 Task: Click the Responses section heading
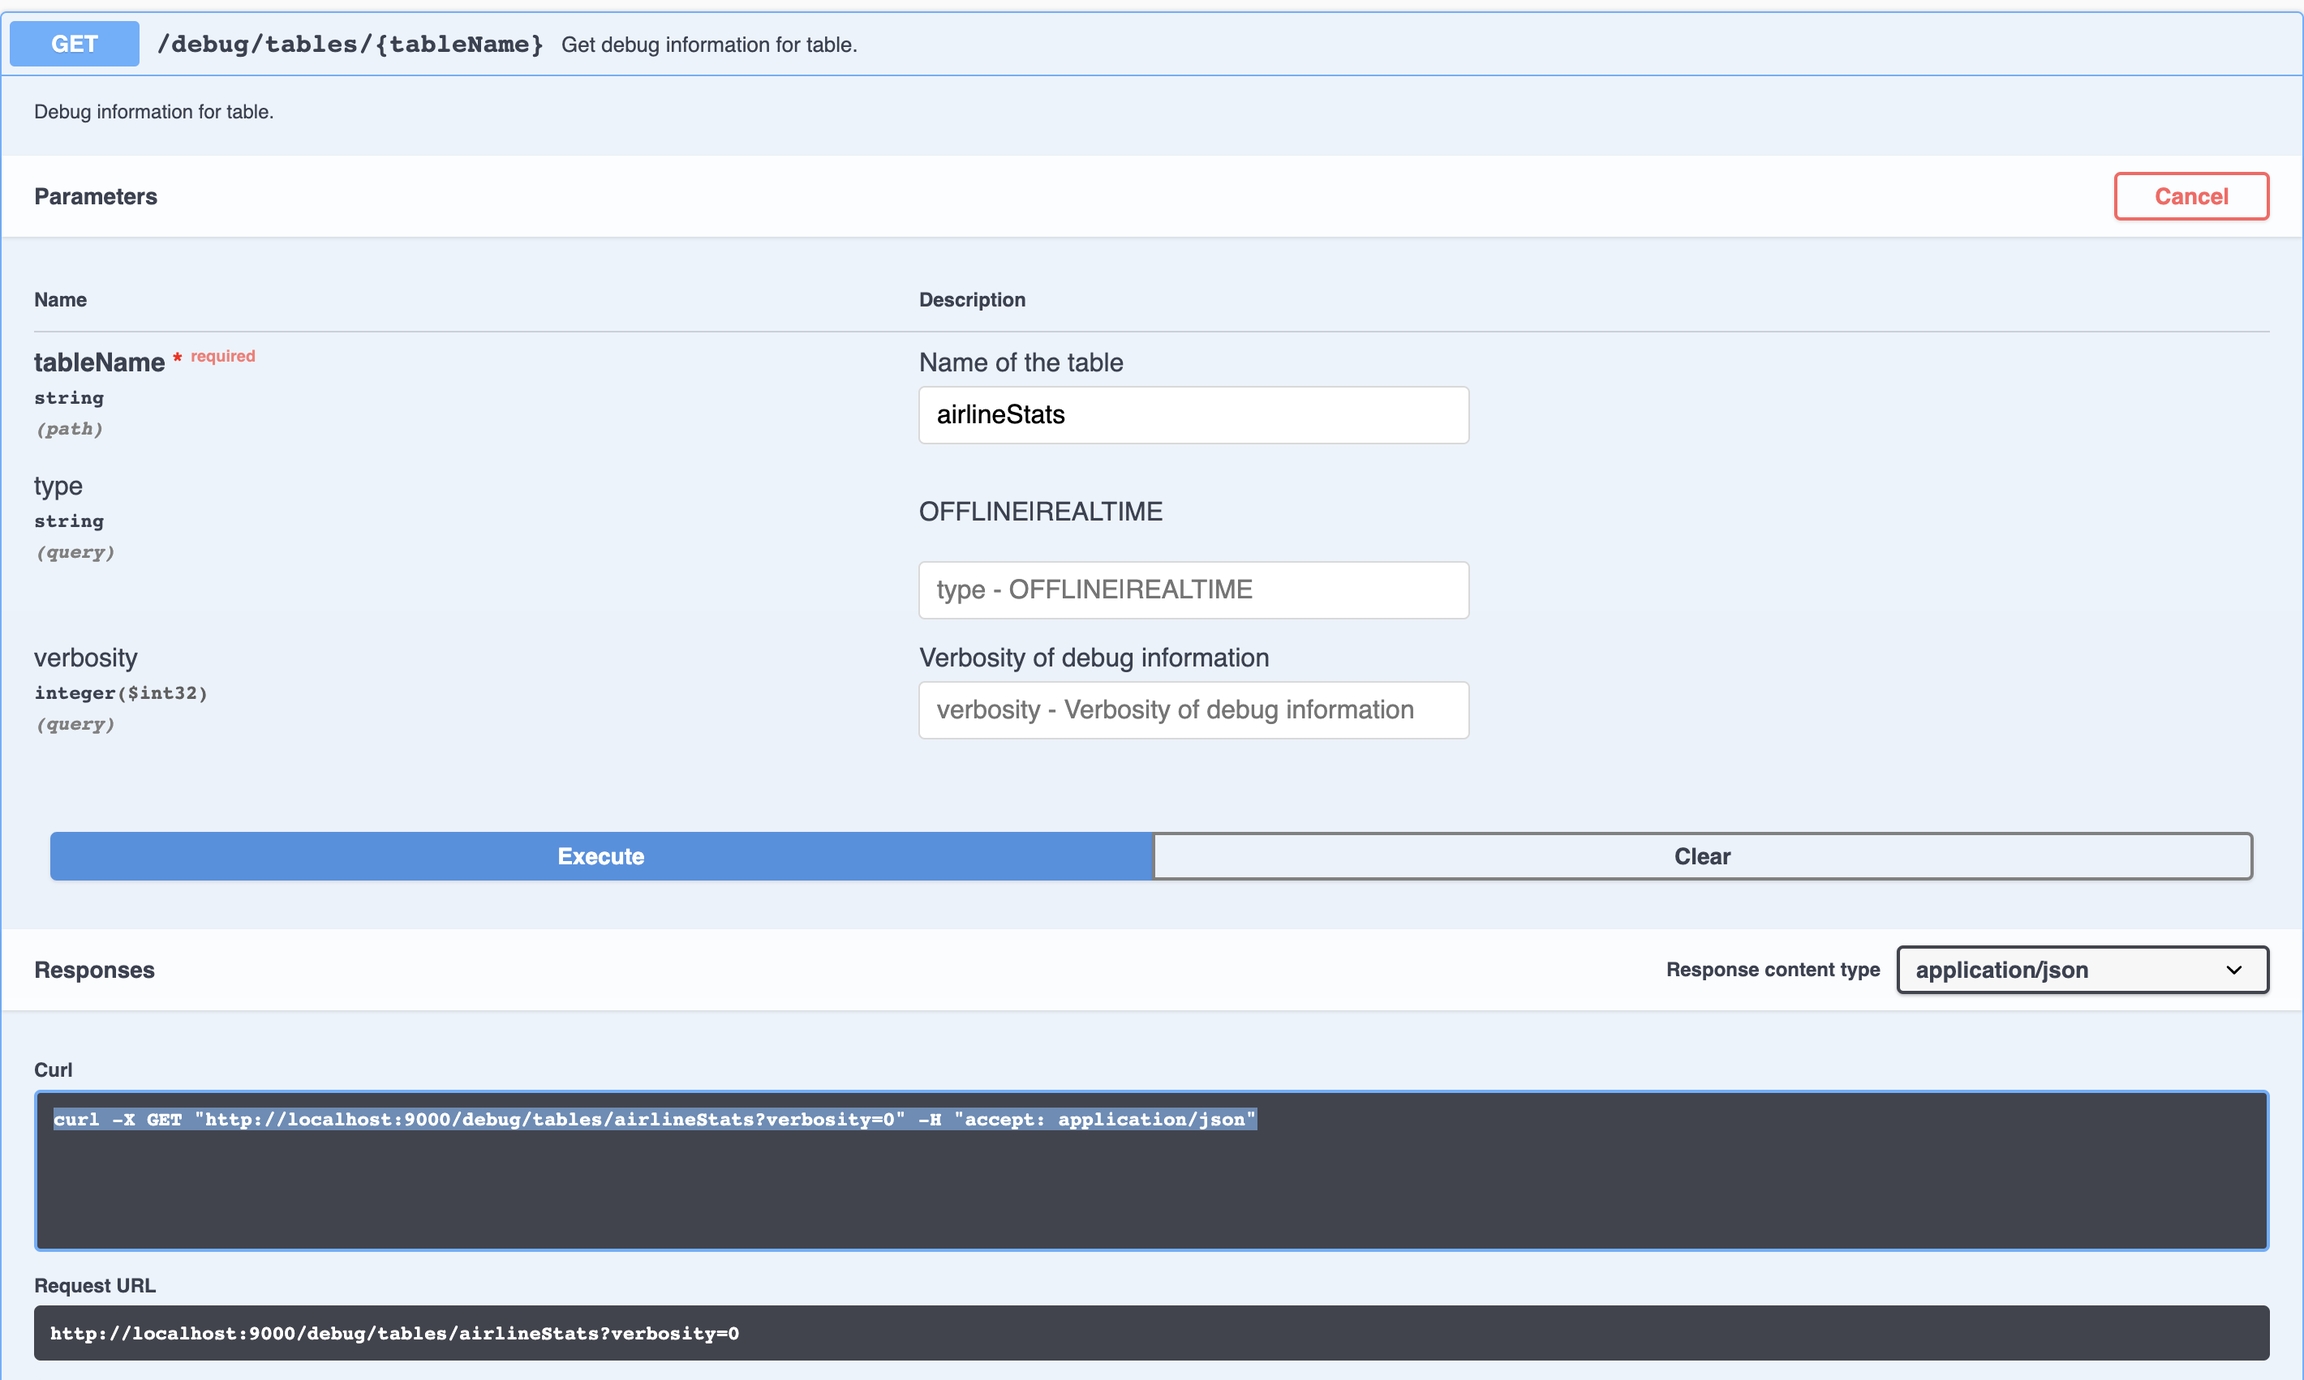pos(94,970)
